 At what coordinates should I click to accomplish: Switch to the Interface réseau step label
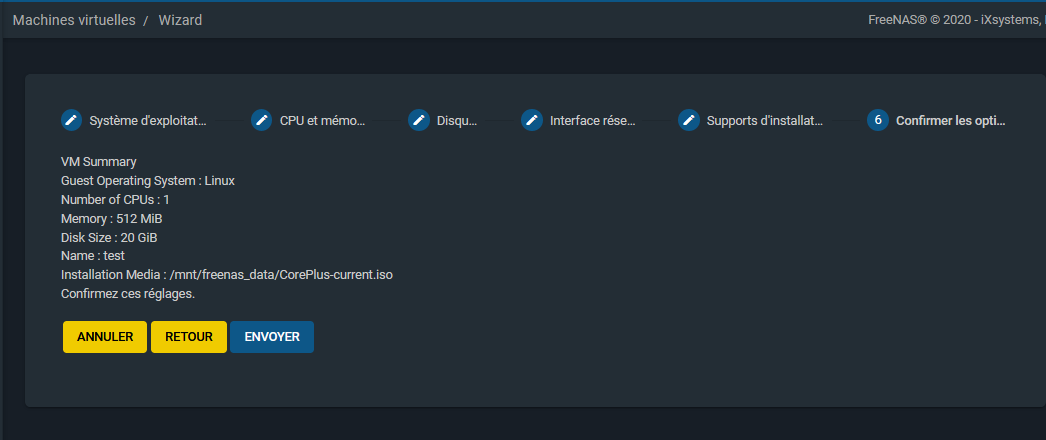click(x=592, y=121)
